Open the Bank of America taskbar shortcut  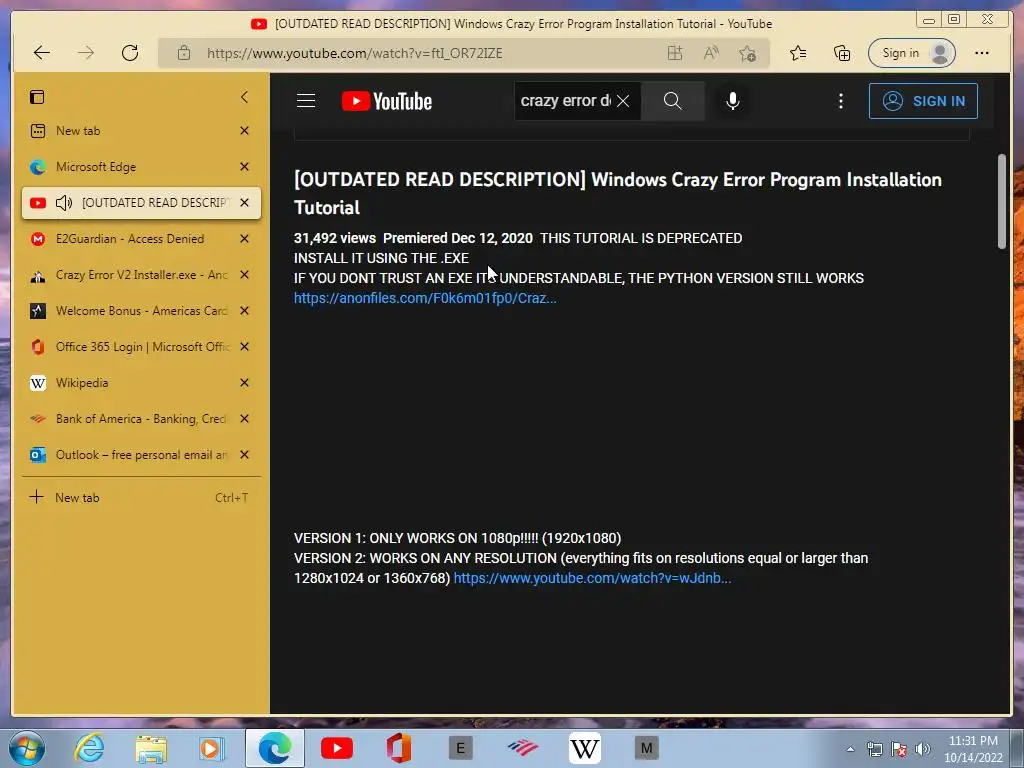pos(522,748)
